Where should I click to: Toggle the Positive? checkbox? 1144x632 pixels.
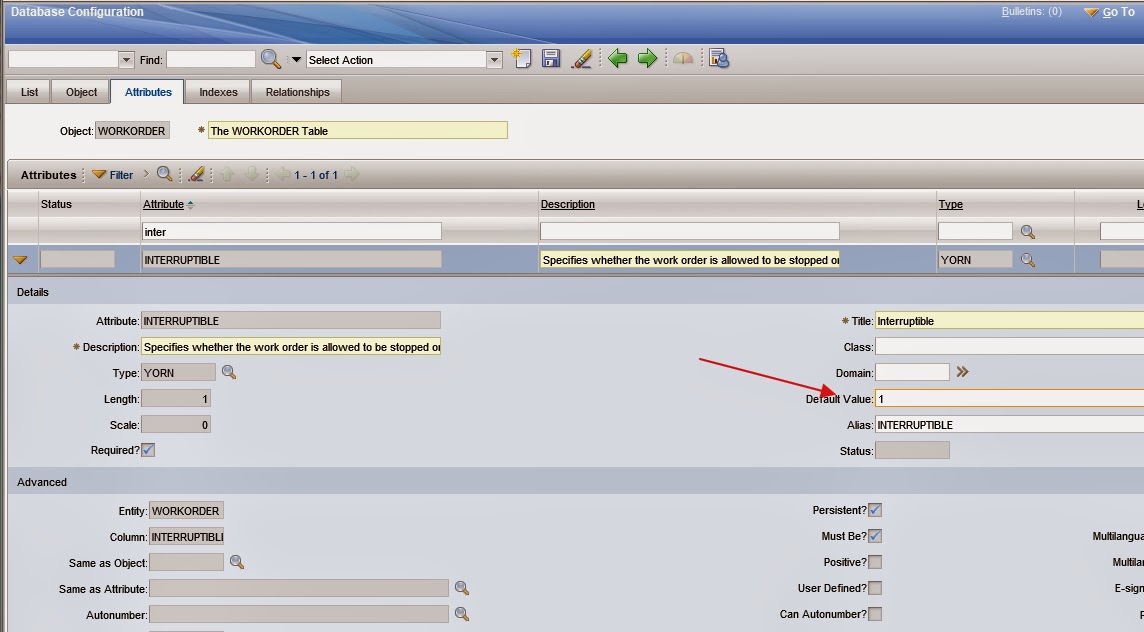coord(875,562)
